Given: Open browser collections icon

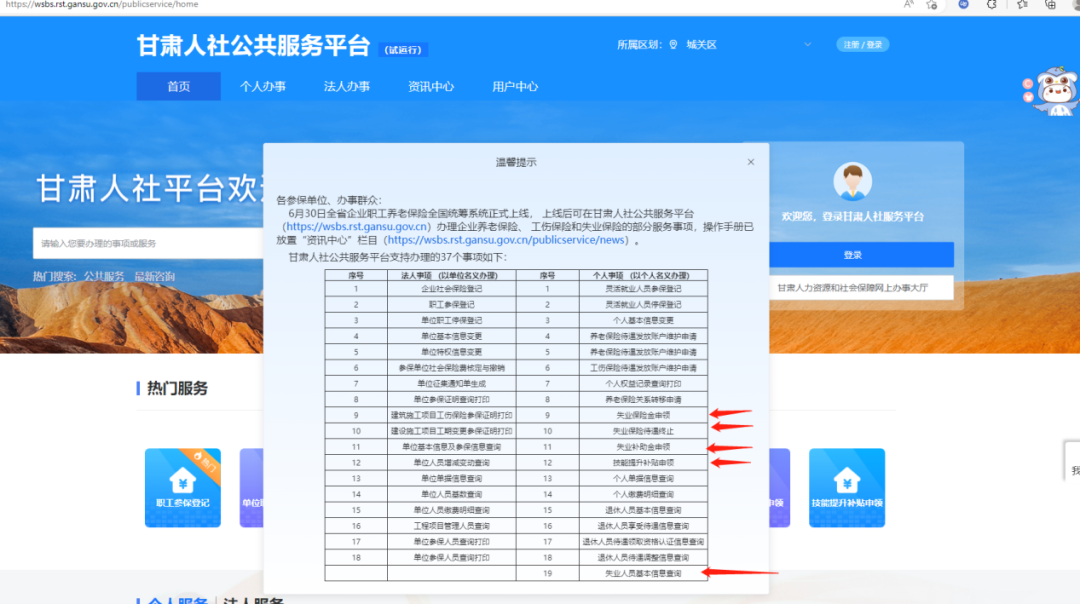Looking at the screenshot, I should click(1050, 5).
